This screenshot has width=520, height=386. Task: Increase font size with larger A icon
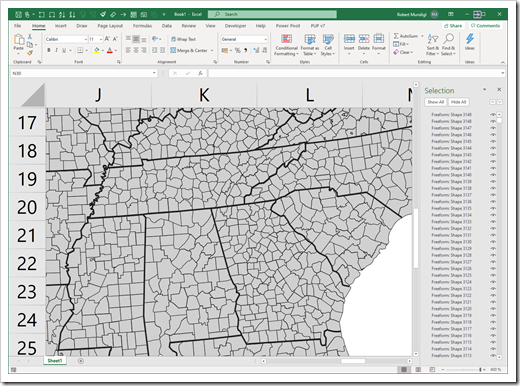[107, 39]
